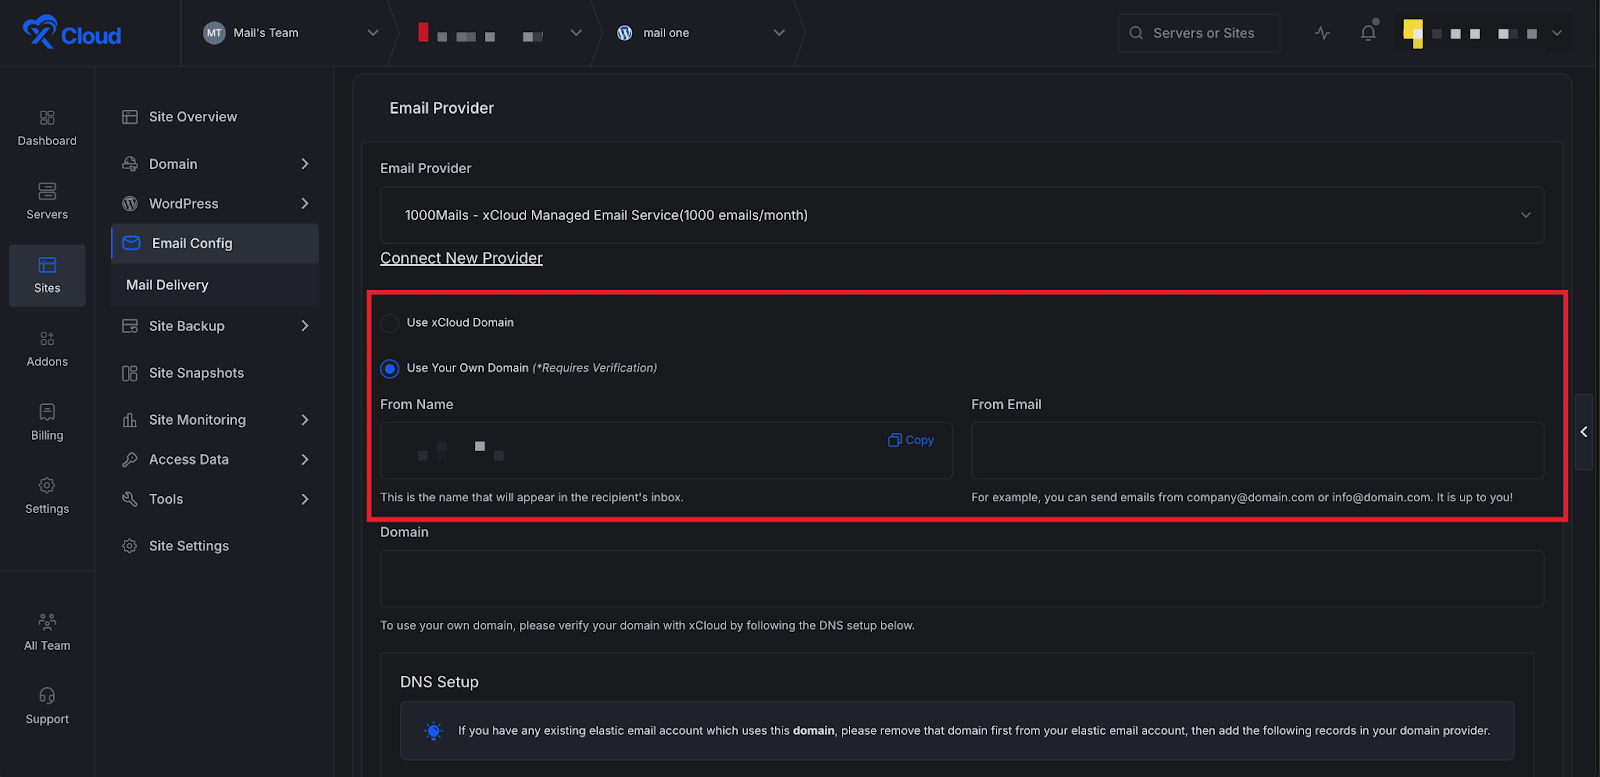Screen dimensions: 1600x777
Task: Click the Site Settings gear icon
Action: tap(130, 546)
